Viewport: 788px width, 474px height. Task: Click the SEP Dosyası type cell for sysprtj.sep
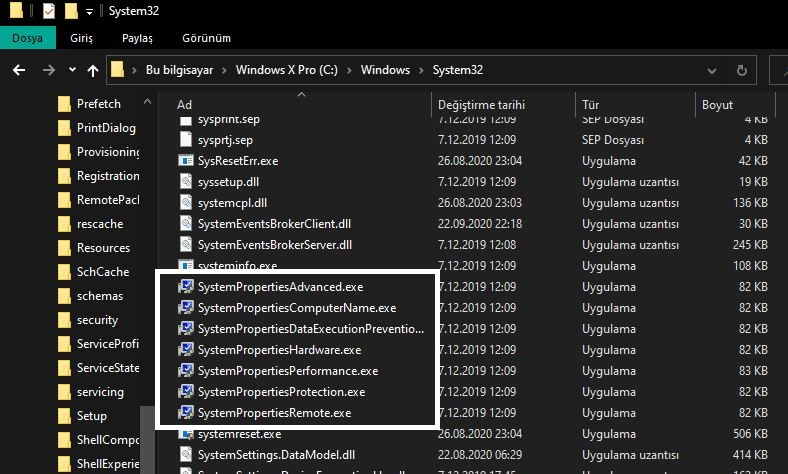[x=613, y=140]
